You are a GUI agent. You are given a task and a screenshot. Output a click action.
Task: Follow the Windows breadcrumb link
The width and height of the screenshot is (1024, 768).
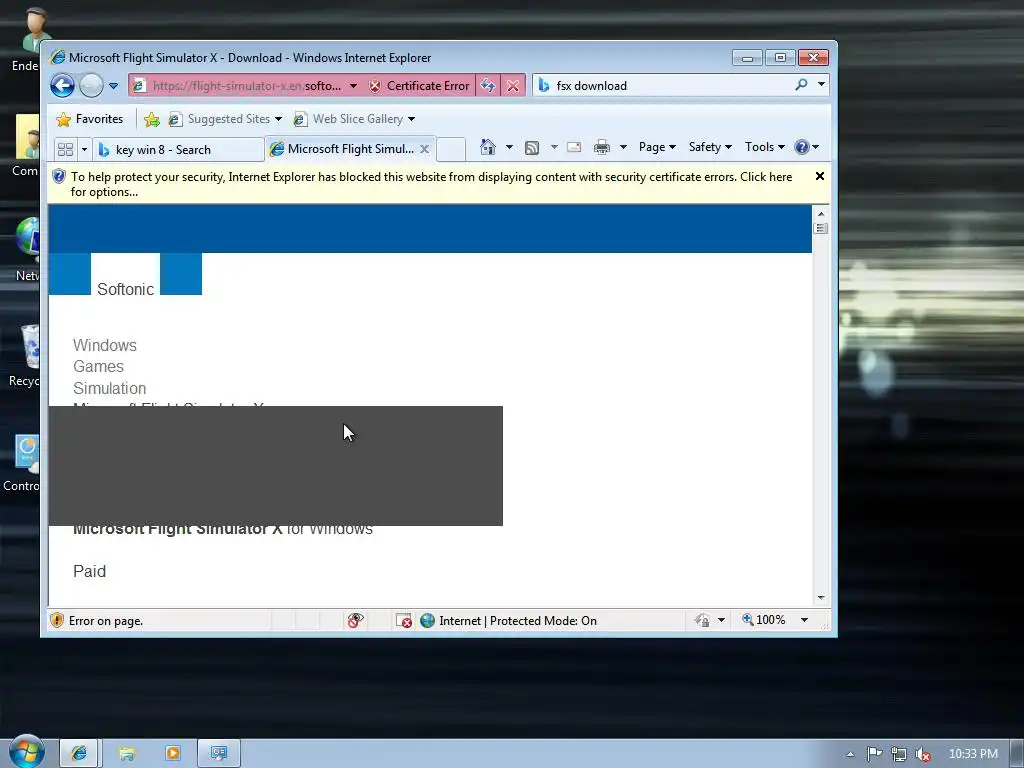point(104,345)
